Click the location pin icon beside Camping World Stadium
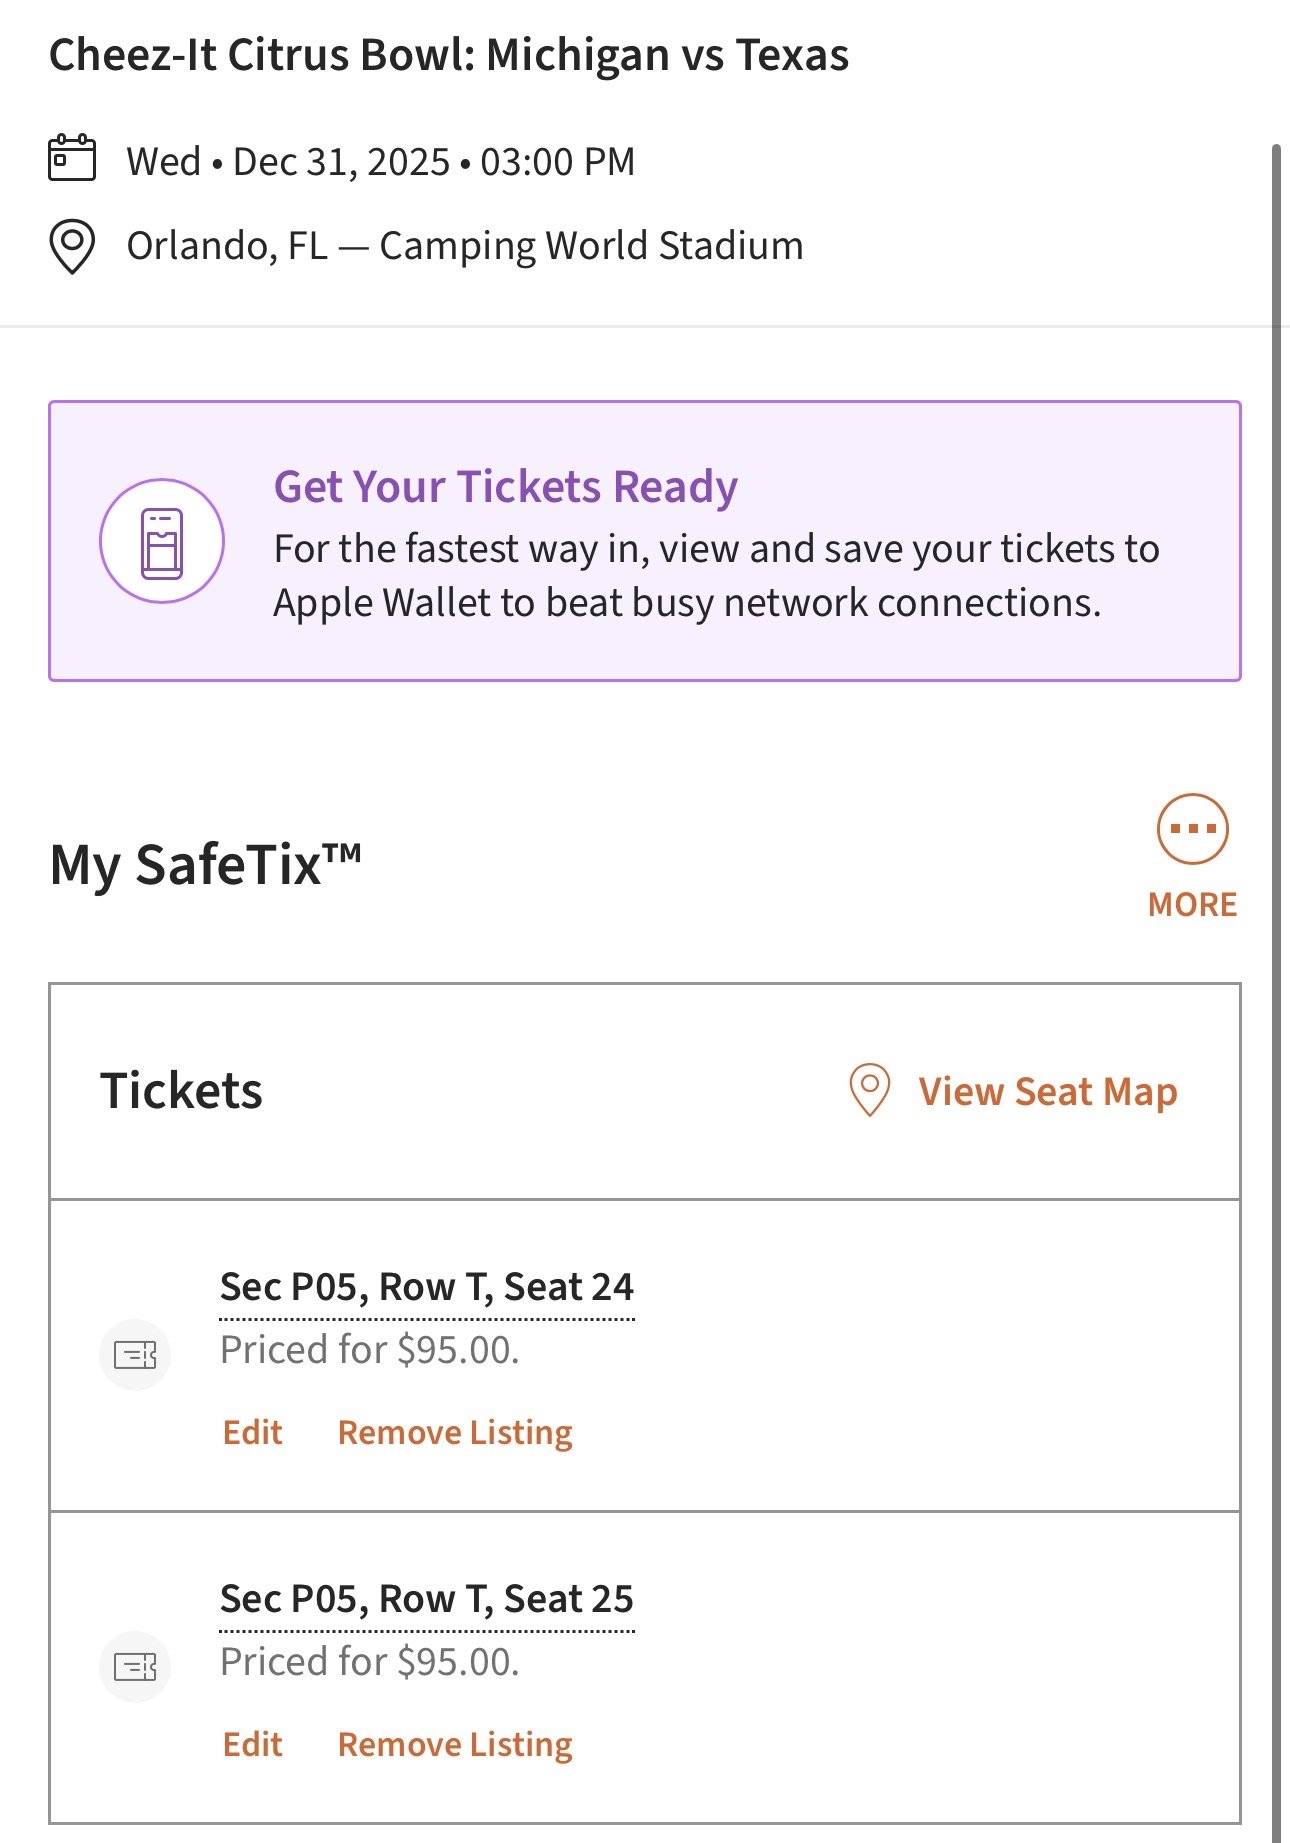This screenshot has height=1843, width=1290. coord(72,246)
